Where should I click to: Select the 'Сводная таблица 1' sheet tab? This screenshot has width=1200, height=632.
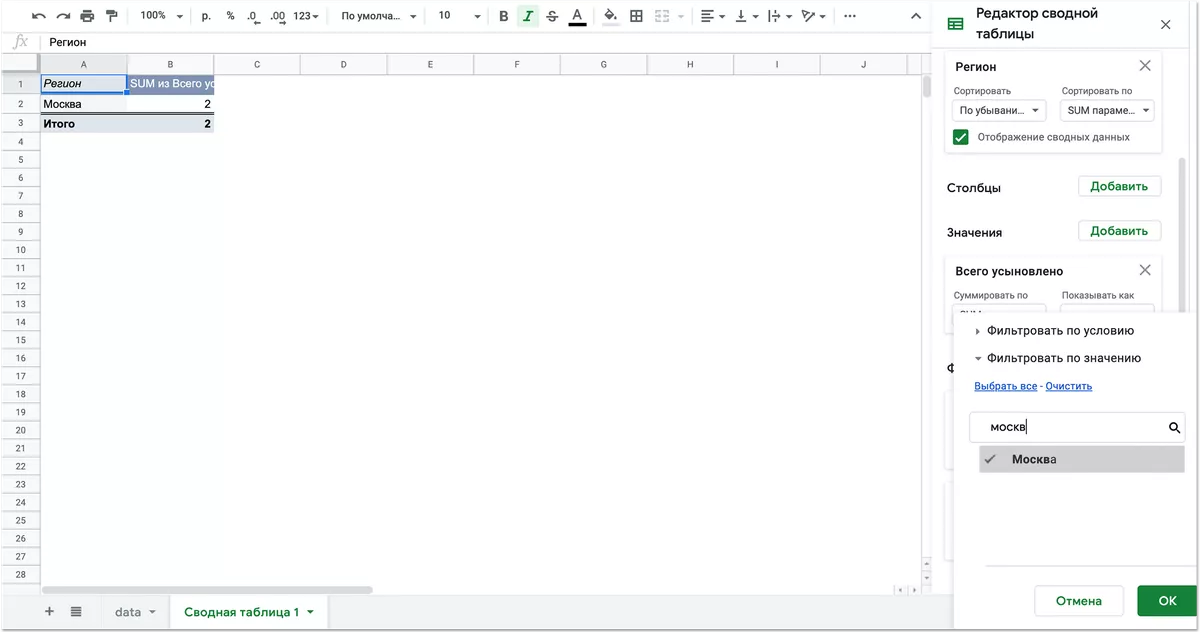pos(241,612)
